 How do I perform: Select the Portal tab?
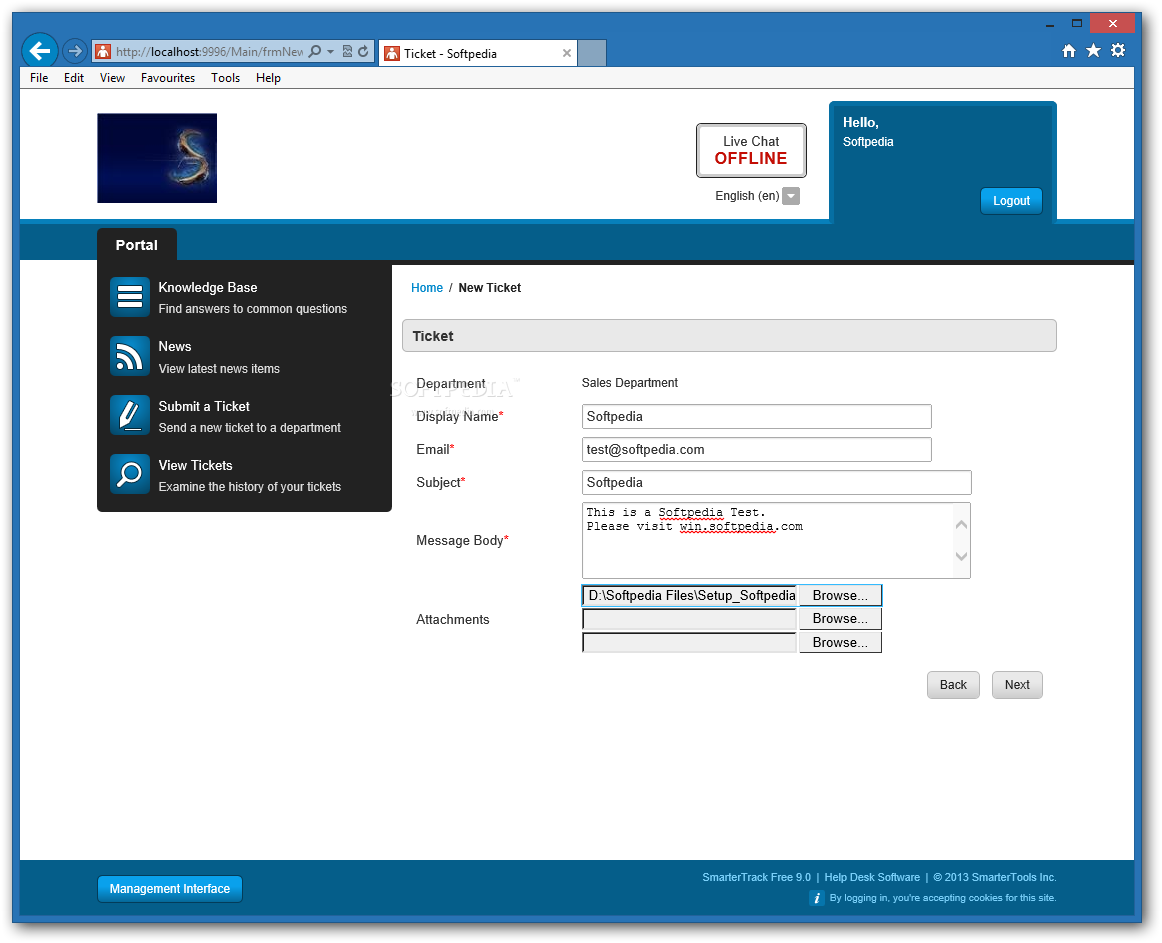click(x=137, y=245)
